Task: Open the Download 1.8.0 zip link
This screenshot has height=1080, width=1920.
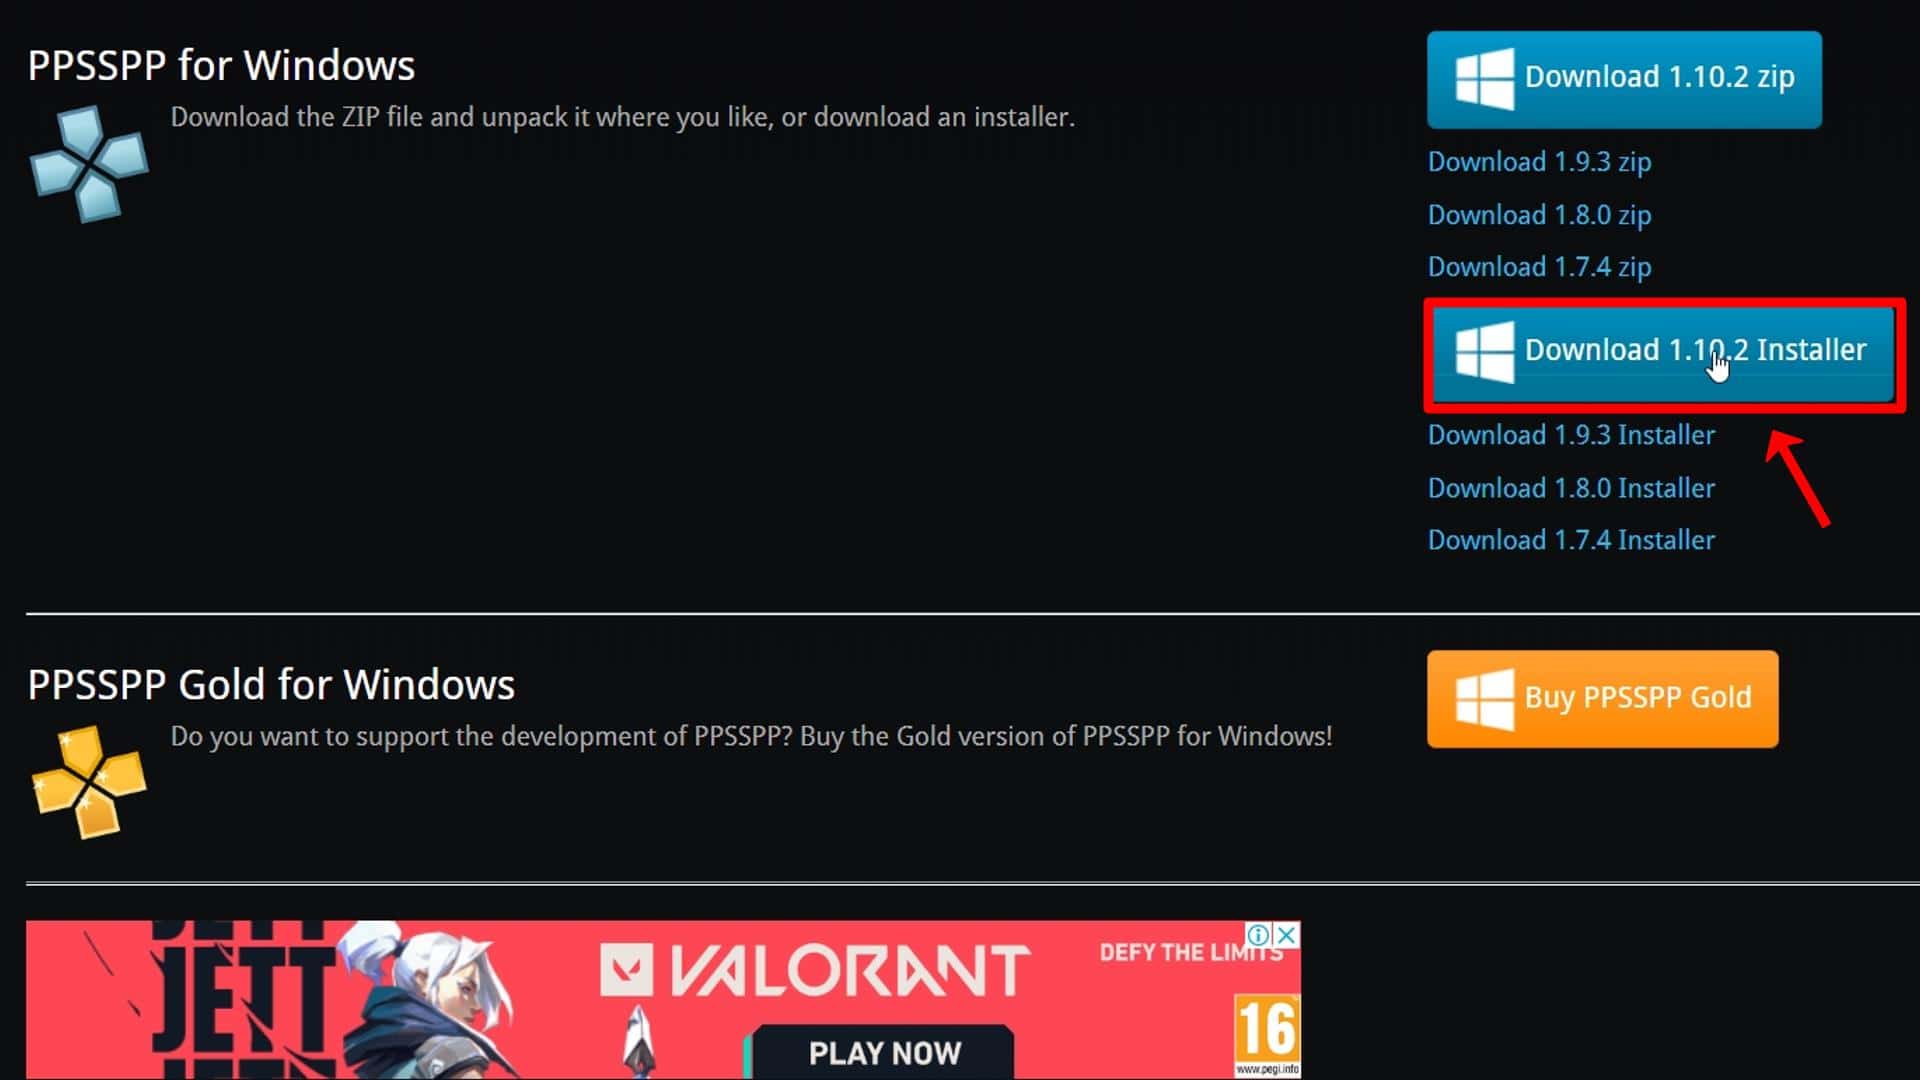Action: (x=1539, y=215)
